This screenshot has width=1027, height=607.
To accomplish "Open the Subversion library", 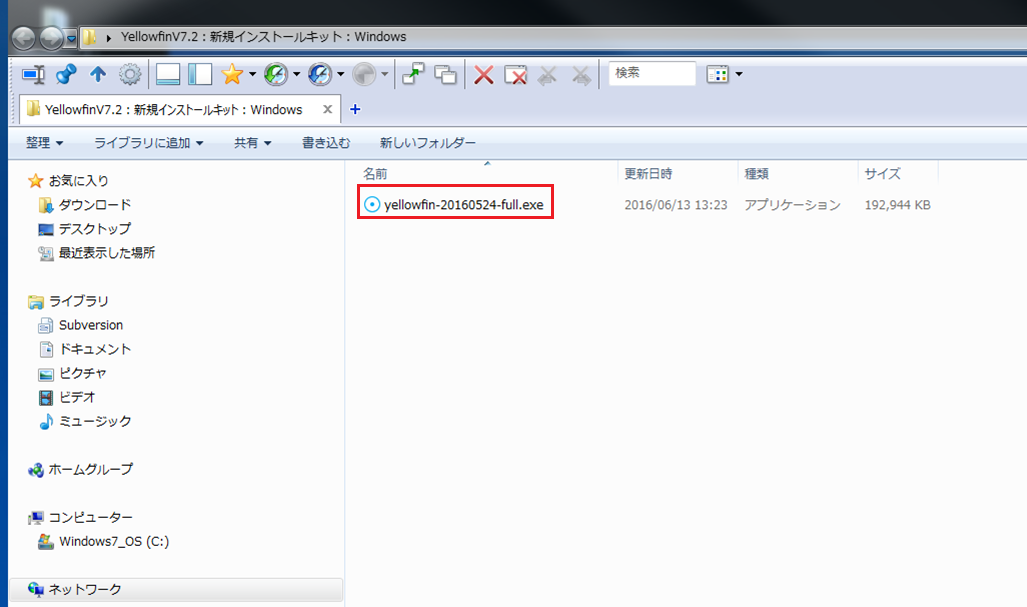I will pos(91,325).
